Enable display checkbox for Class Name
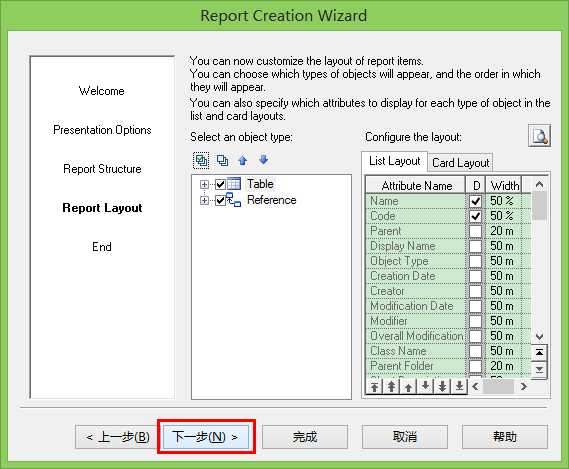Image resolution: width=569 pixels, height=469 pixels. click(x=475, y=351)
